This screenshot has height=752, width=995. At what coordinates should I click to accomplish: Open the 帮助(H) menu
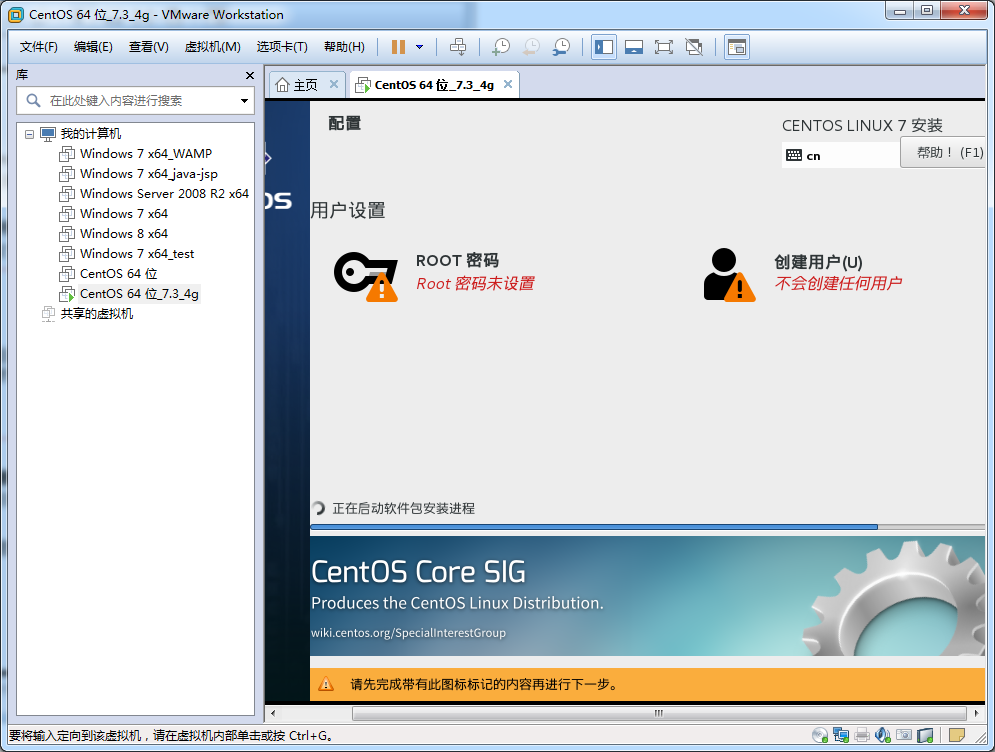click(x=345, y=47)
